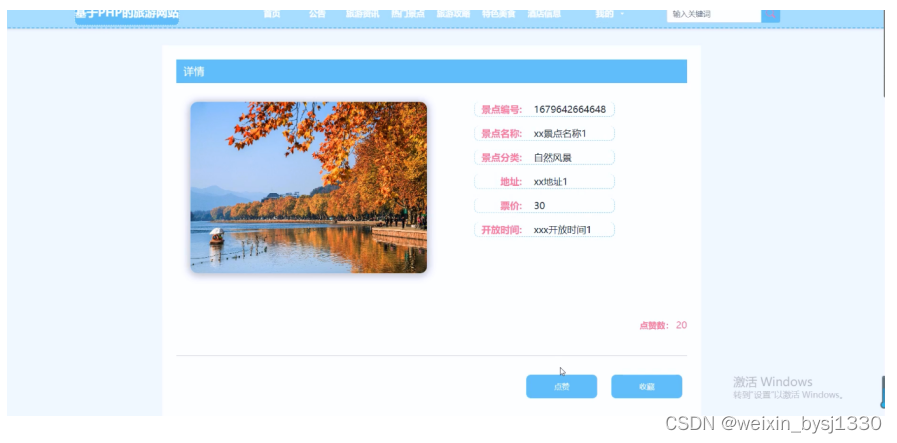The height and width of the screenshot is (443, 897).
Task: Go to the 首页 nav item
Action: pos(272,14)
